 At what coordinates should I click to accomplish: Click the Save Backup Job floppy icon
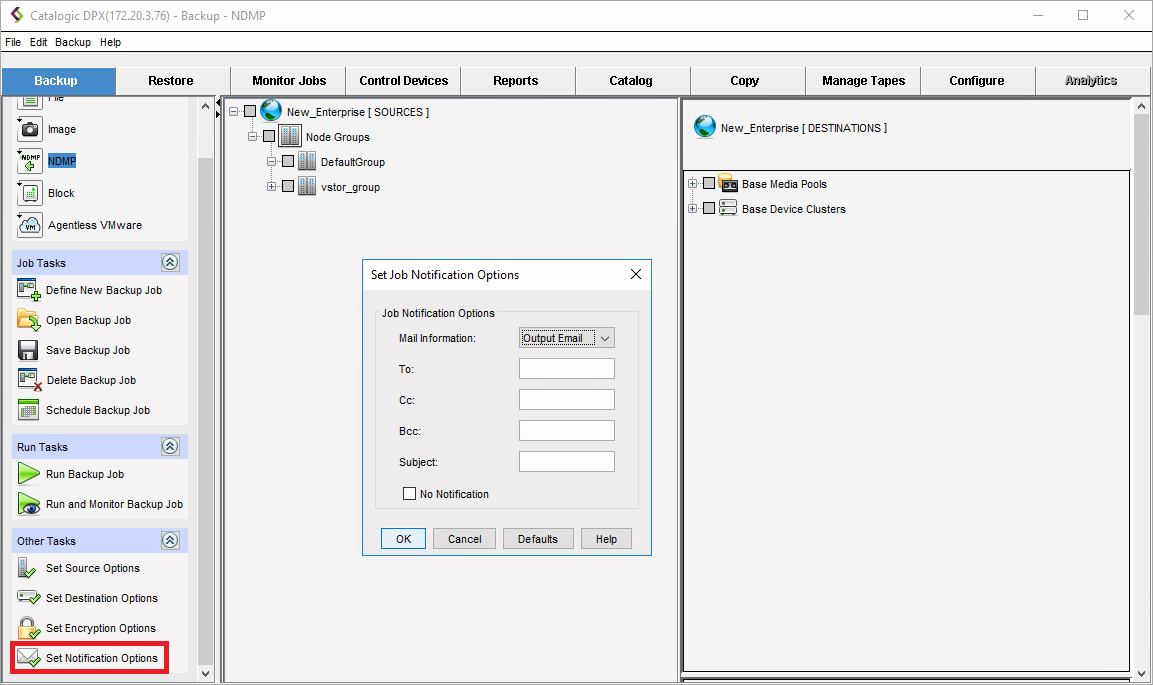pos(29,350)
